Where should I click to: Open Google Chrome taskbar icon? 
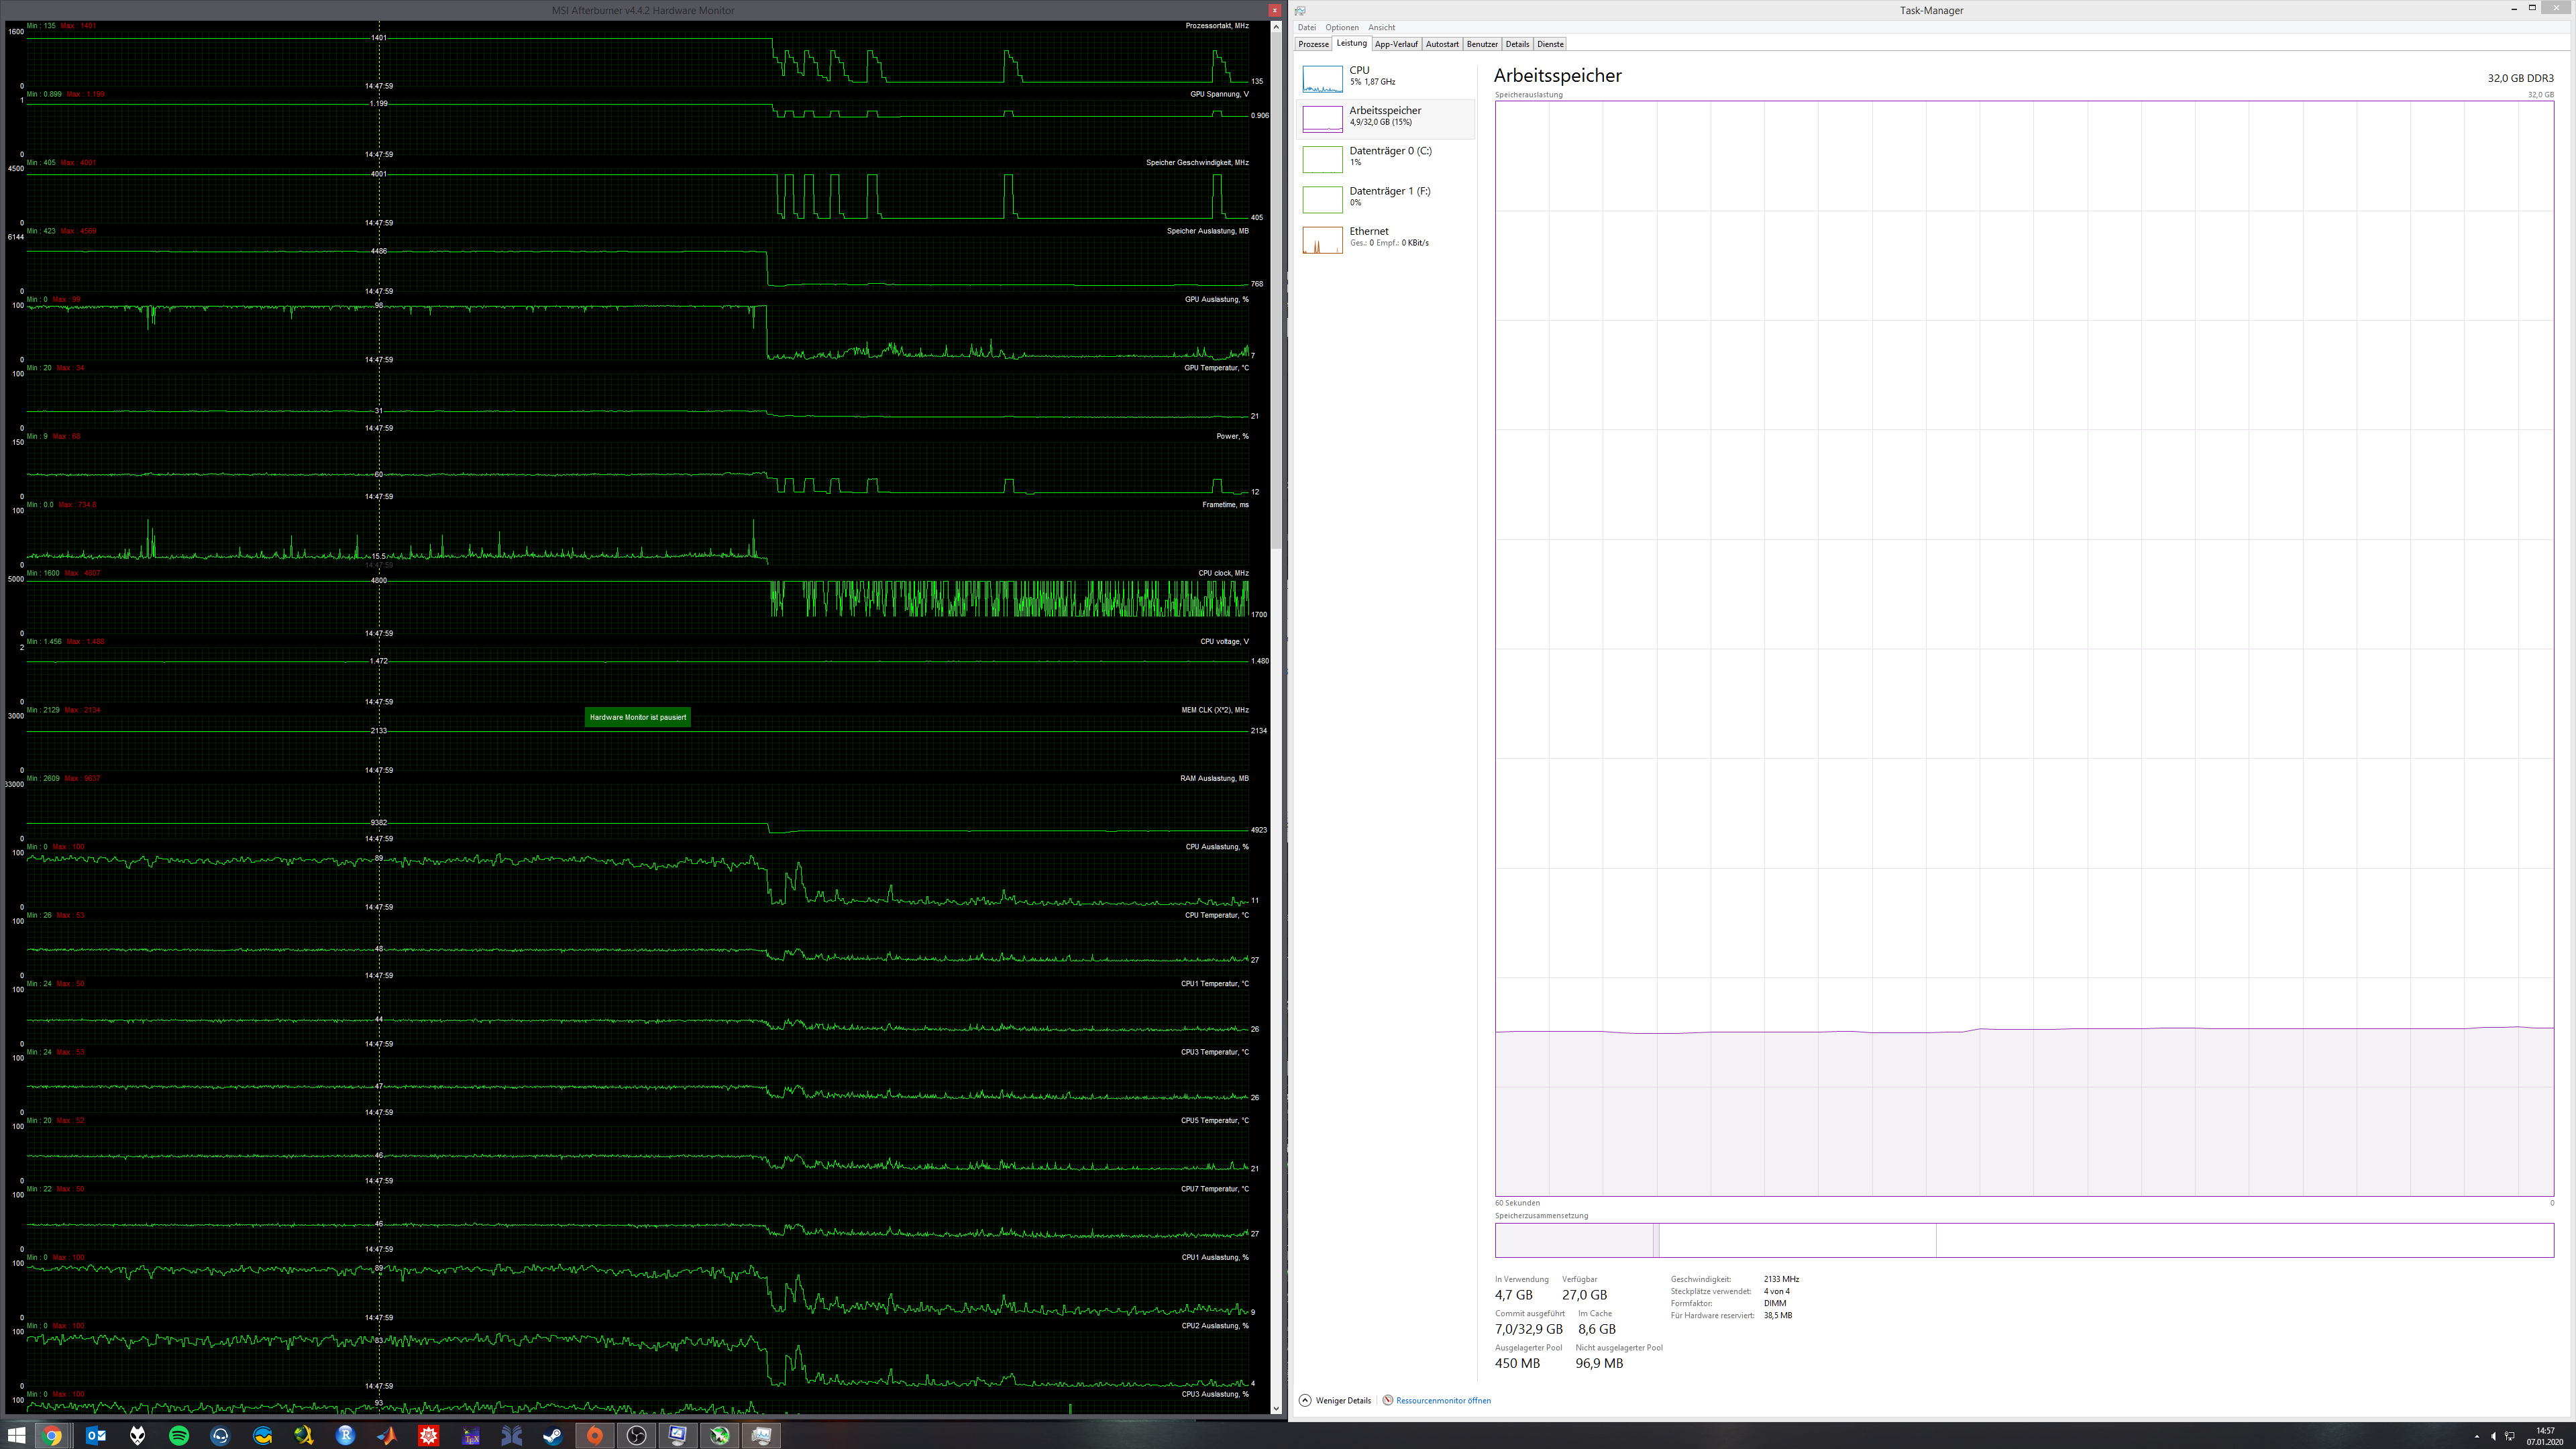click(52, 1436)
